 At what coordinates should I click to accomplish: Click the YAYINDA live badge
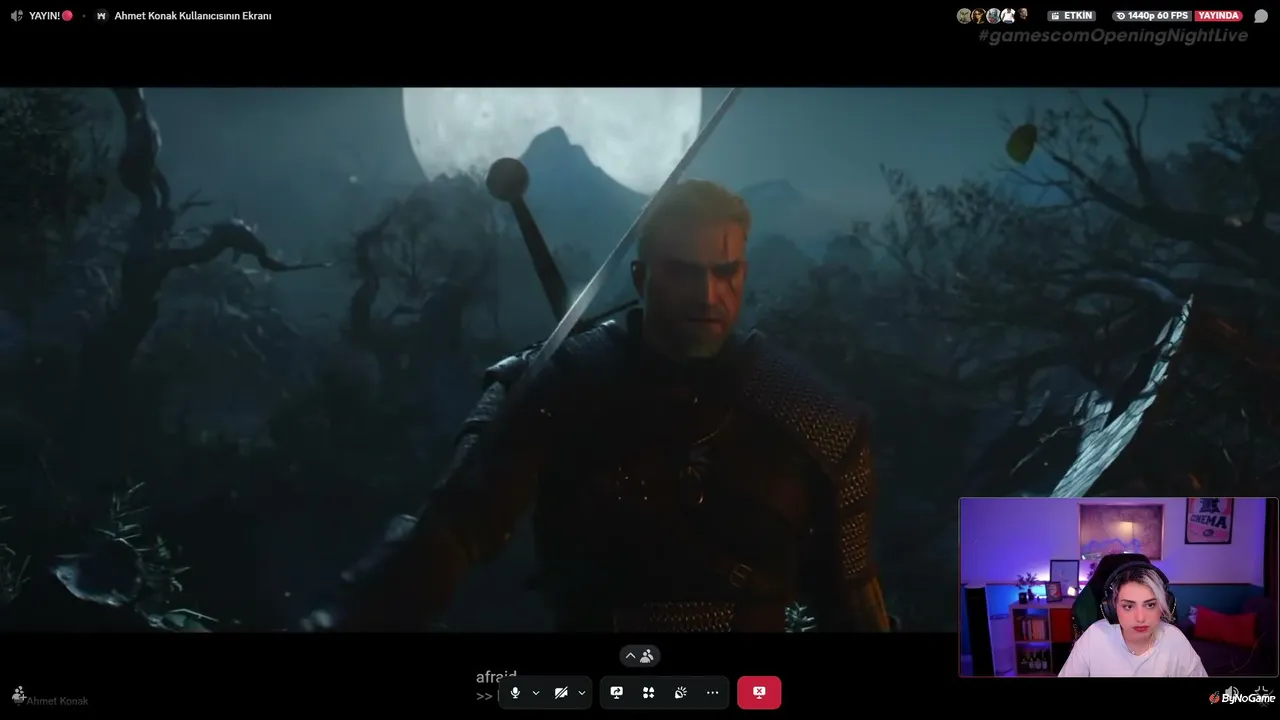pos(1219,16)
